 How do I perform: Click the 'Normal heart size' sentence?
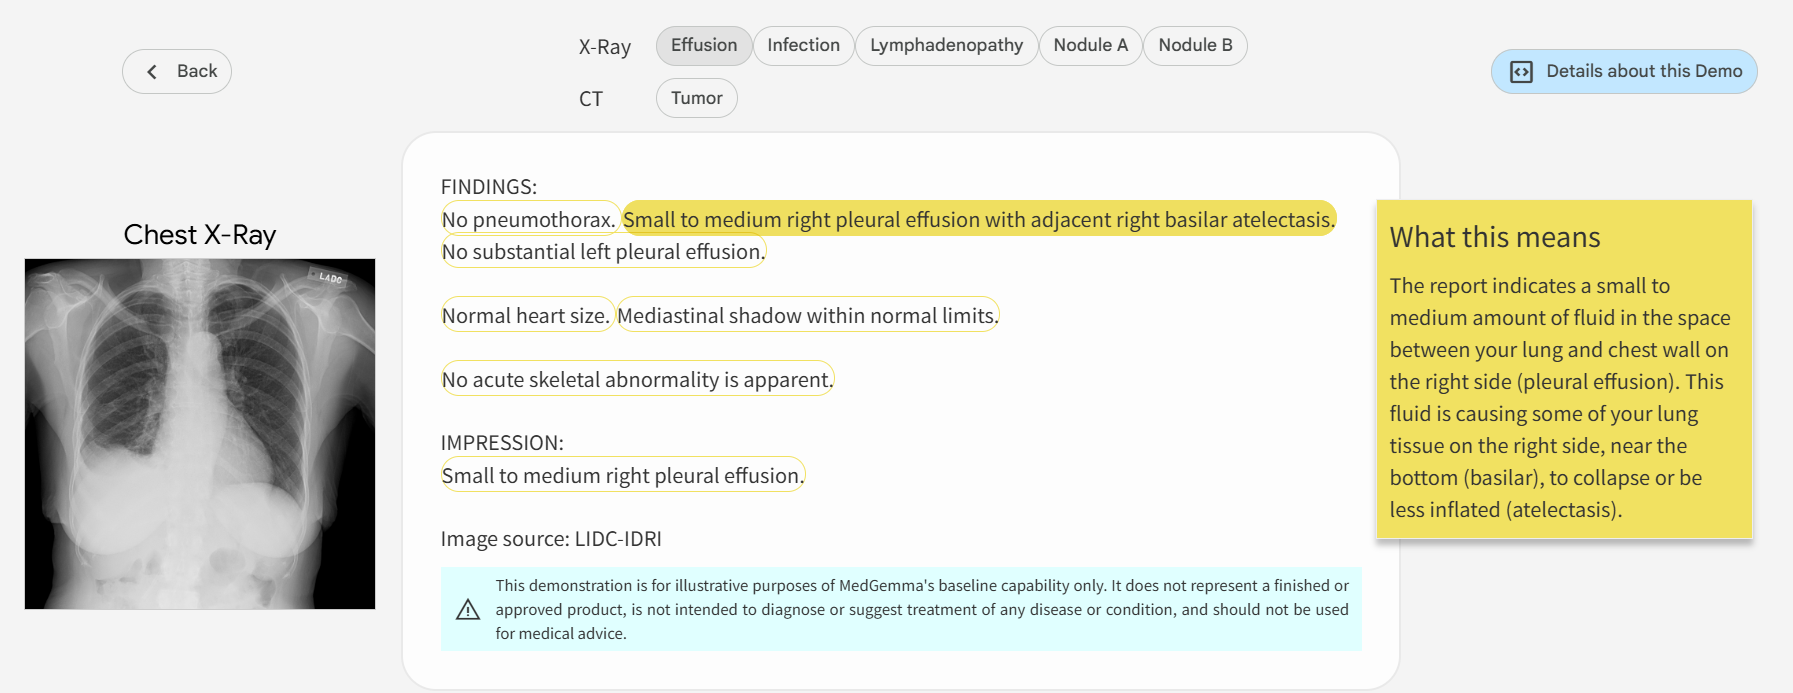click(x=526, y=316)
